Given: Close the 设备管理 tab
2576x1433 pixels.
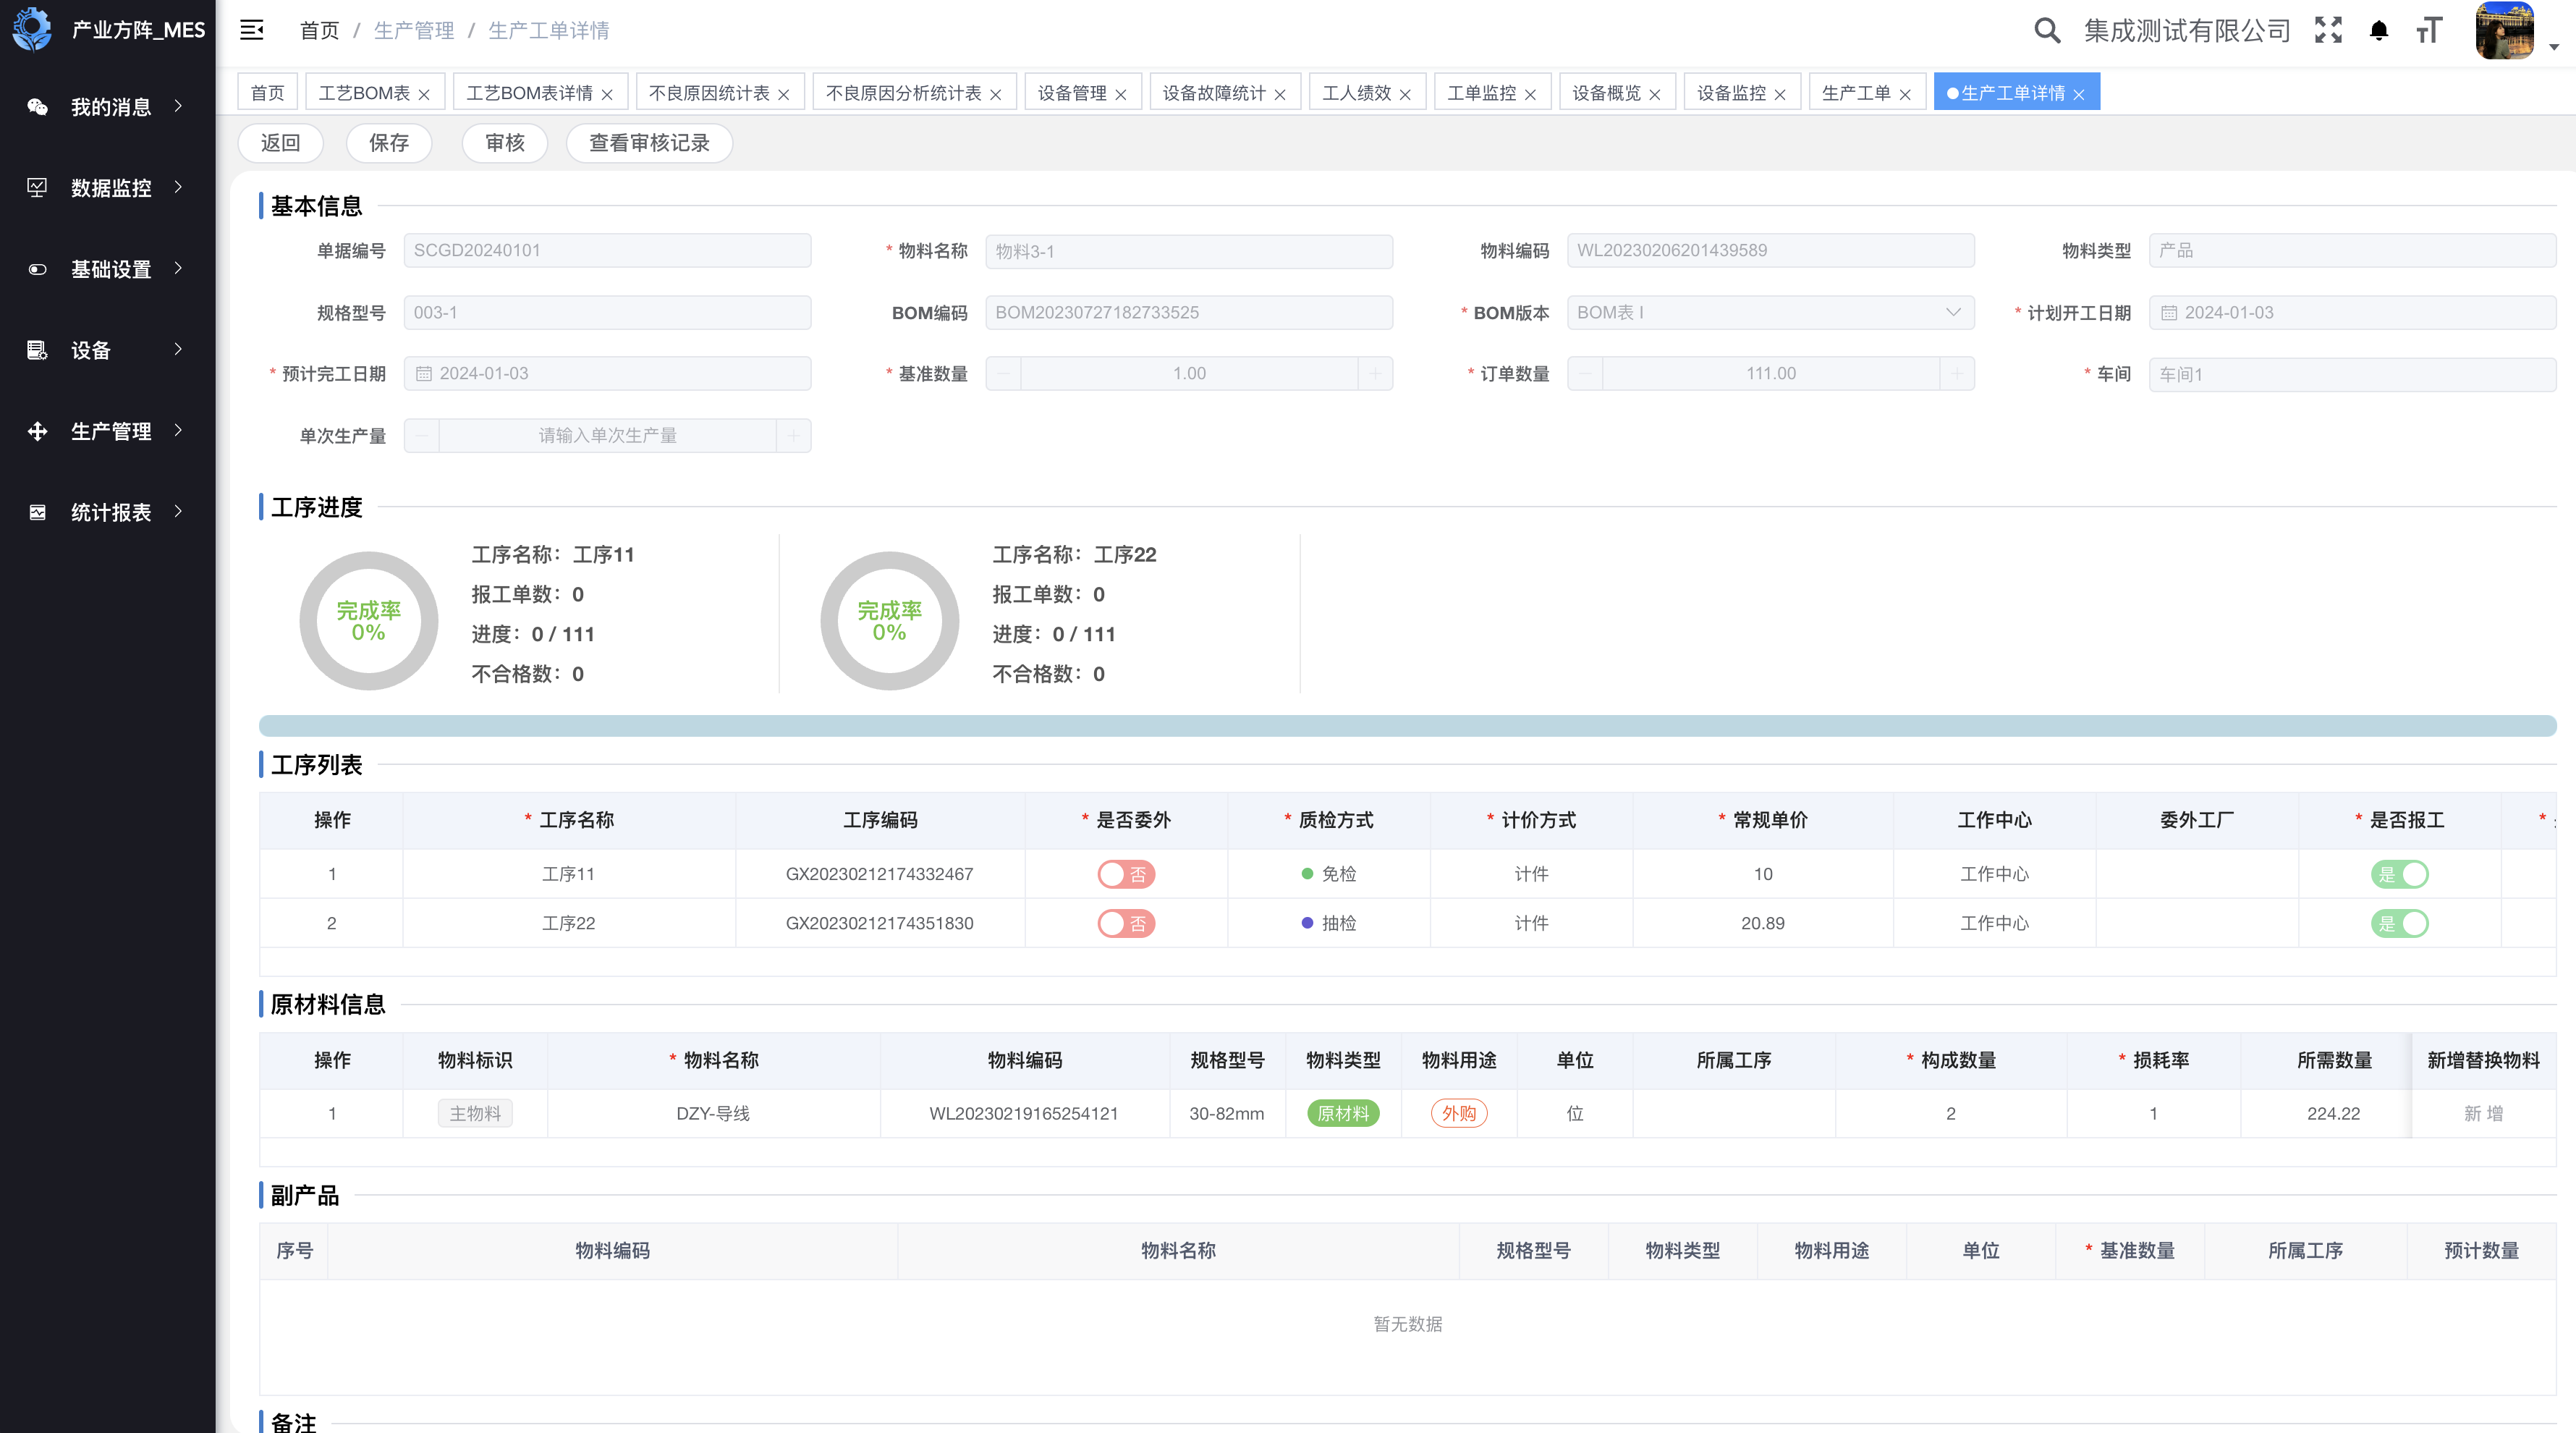Looking at the screenshot, I should click(x=1121, y=94).
